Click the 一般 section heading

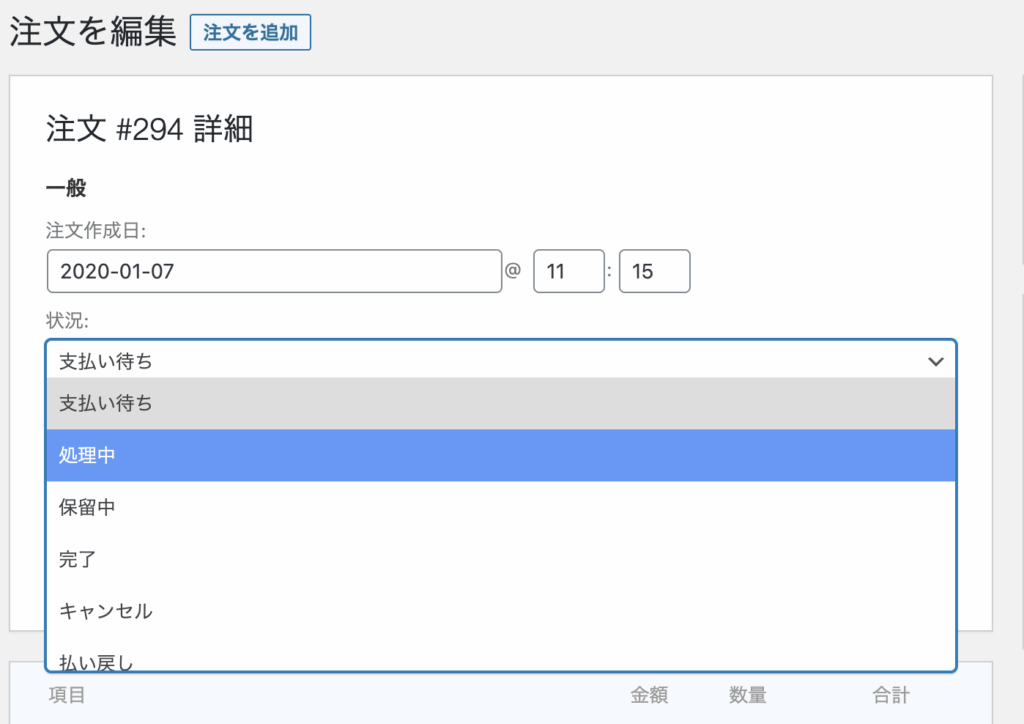pos(66,188)
